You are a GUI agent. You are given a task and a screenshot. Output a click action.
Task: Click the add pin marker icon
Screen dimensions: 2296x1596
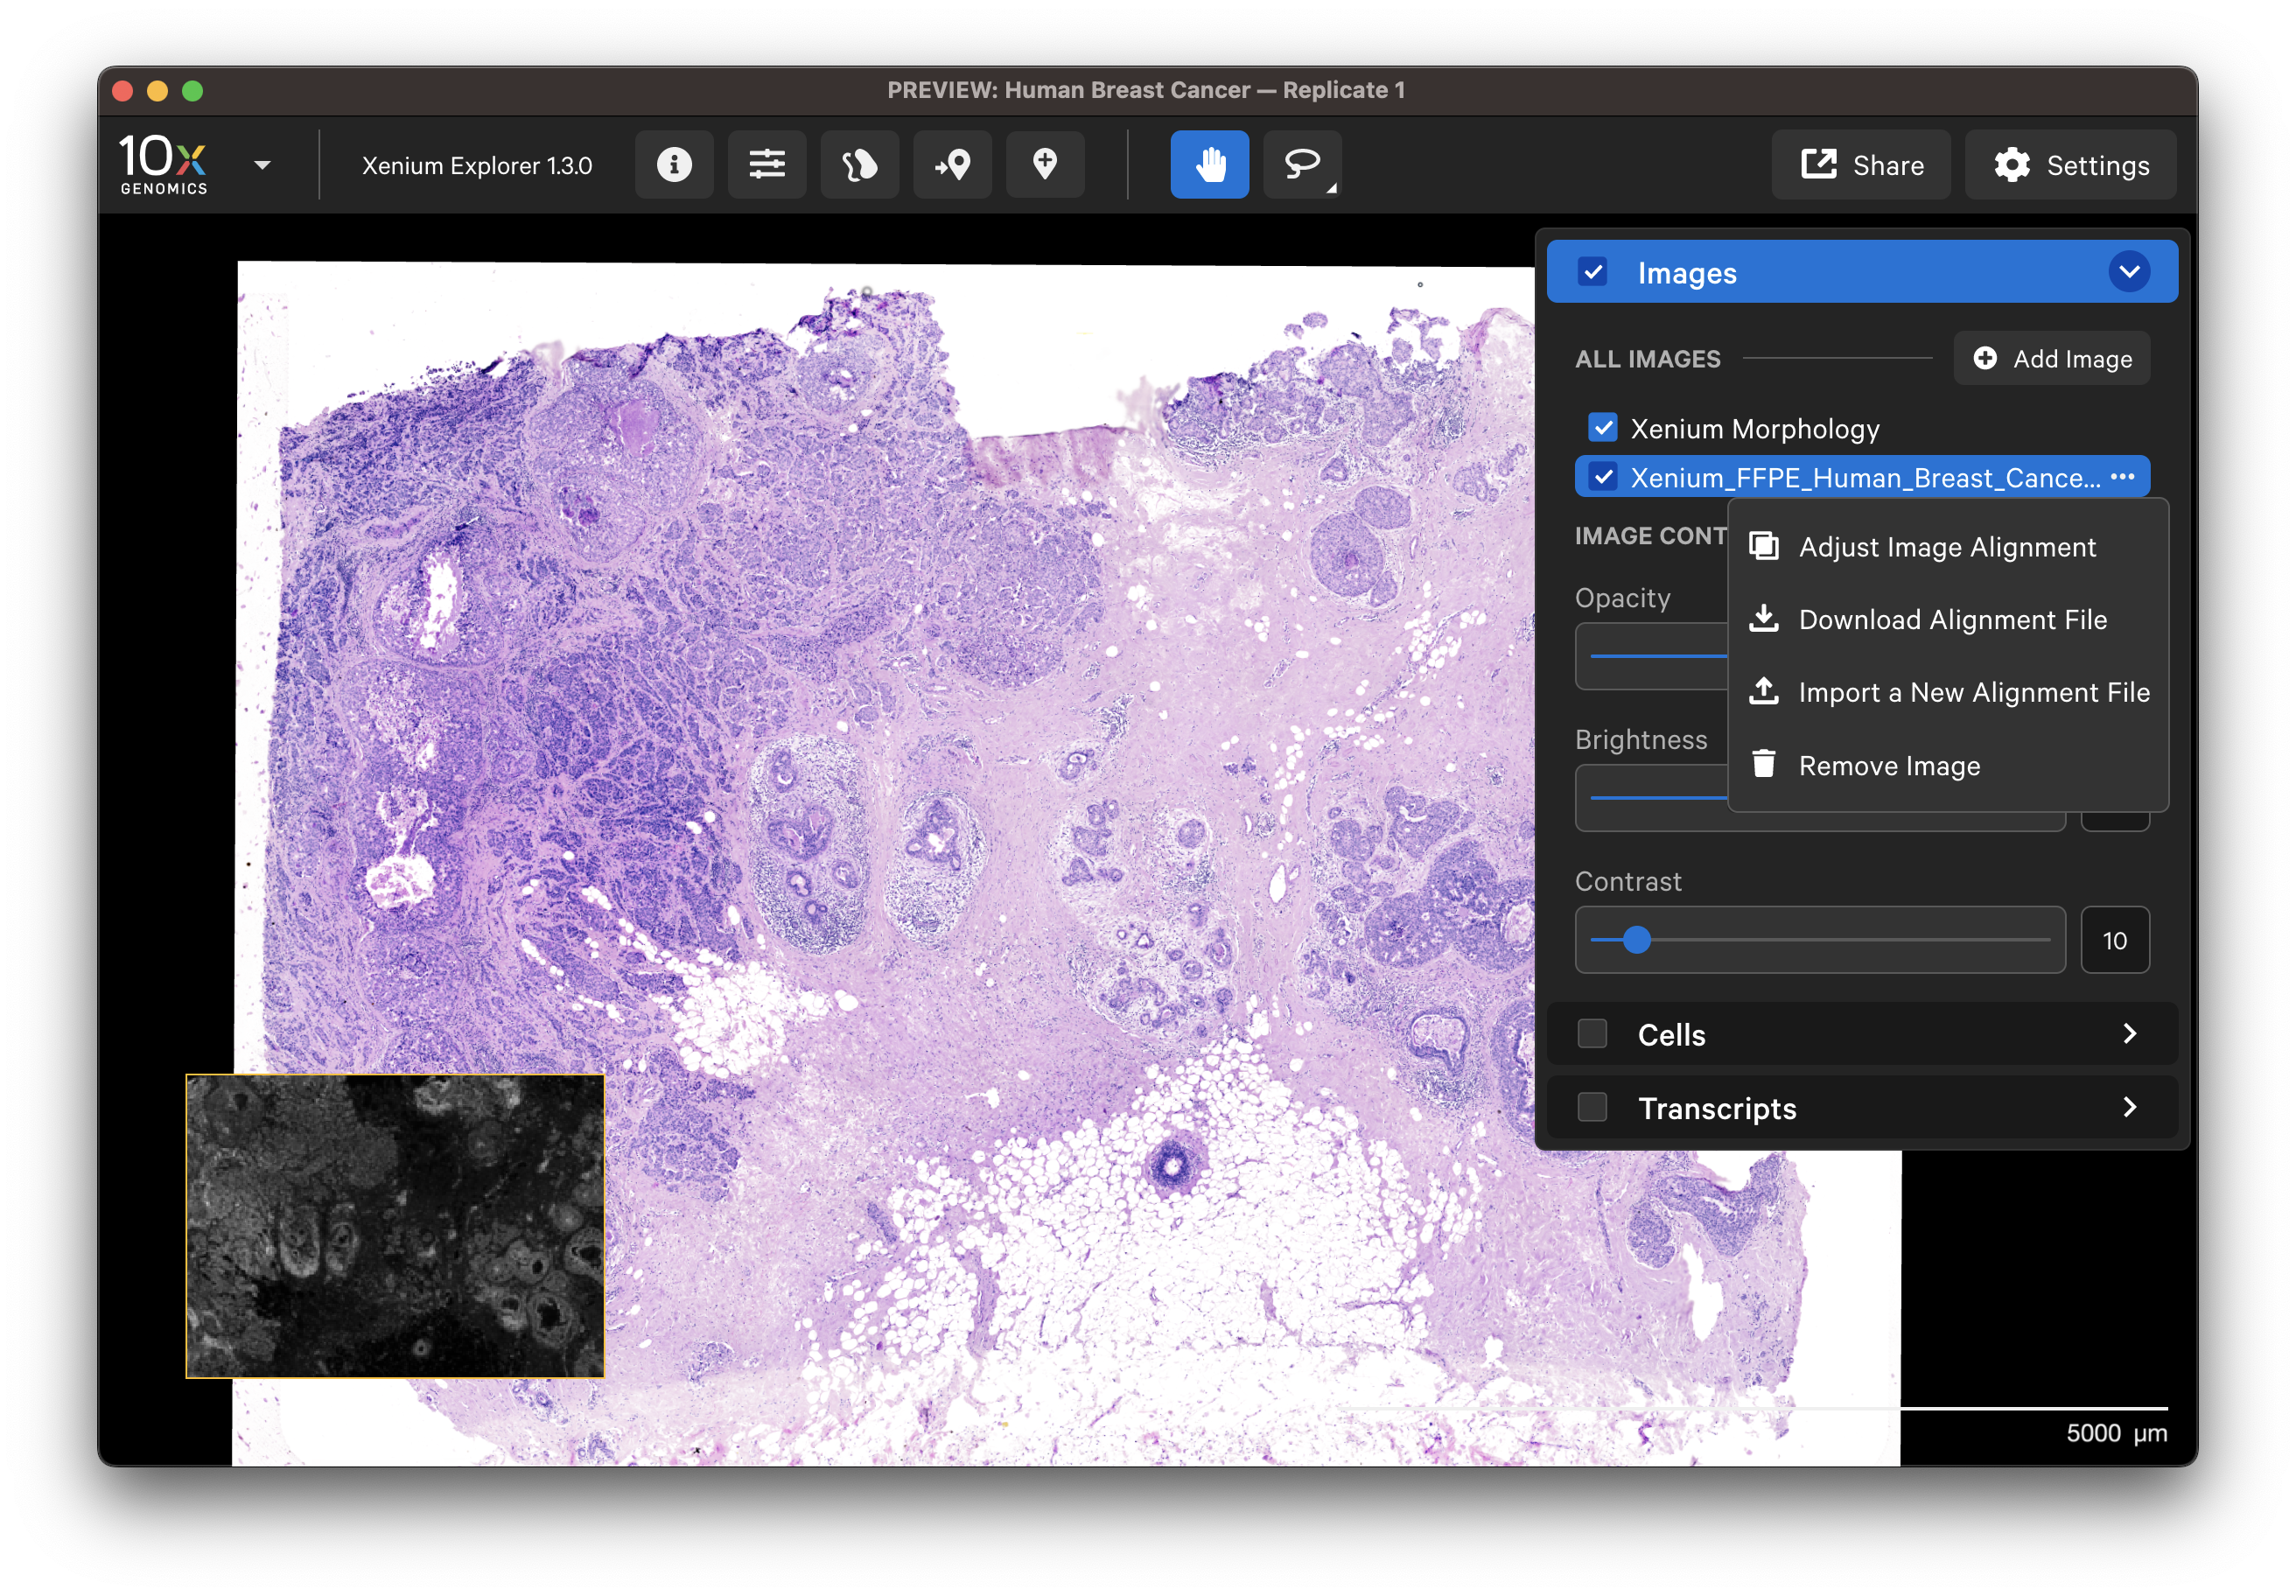click(x=1045, y=164)
